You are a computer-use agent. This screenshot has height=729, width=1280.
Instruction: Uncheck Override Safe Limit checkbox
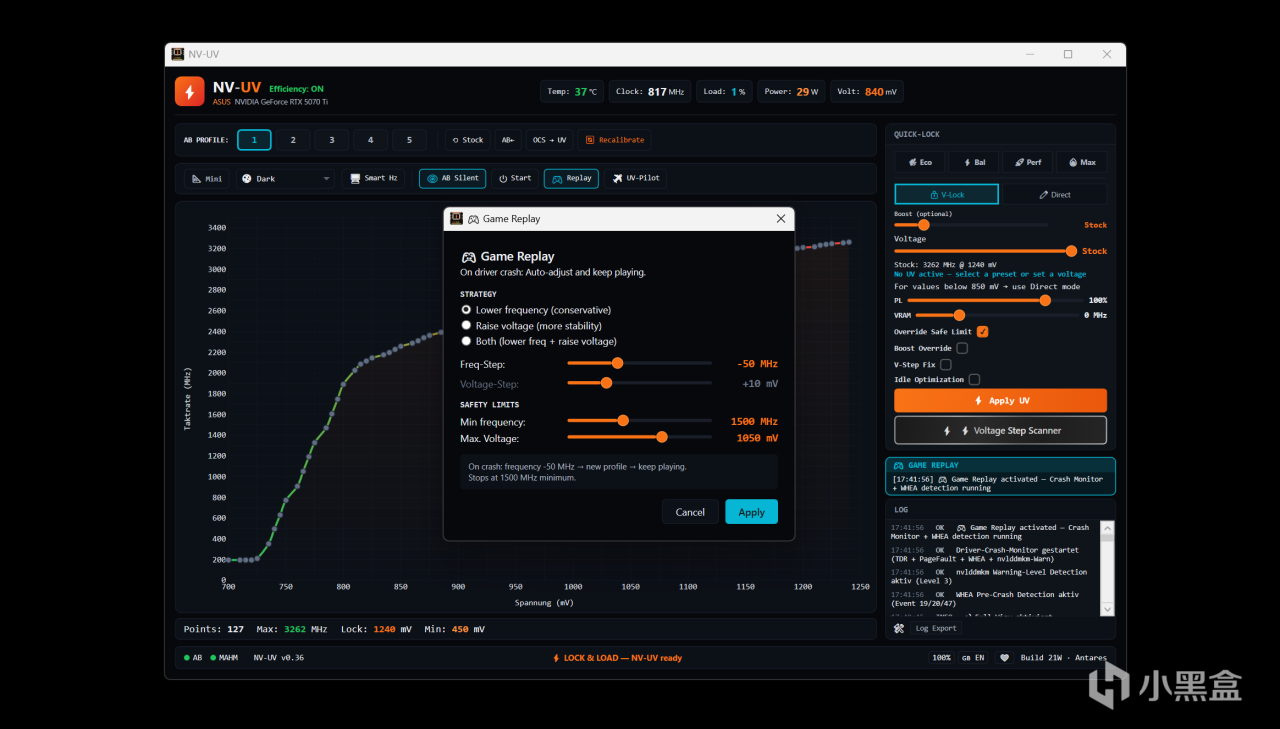(982, 332)
